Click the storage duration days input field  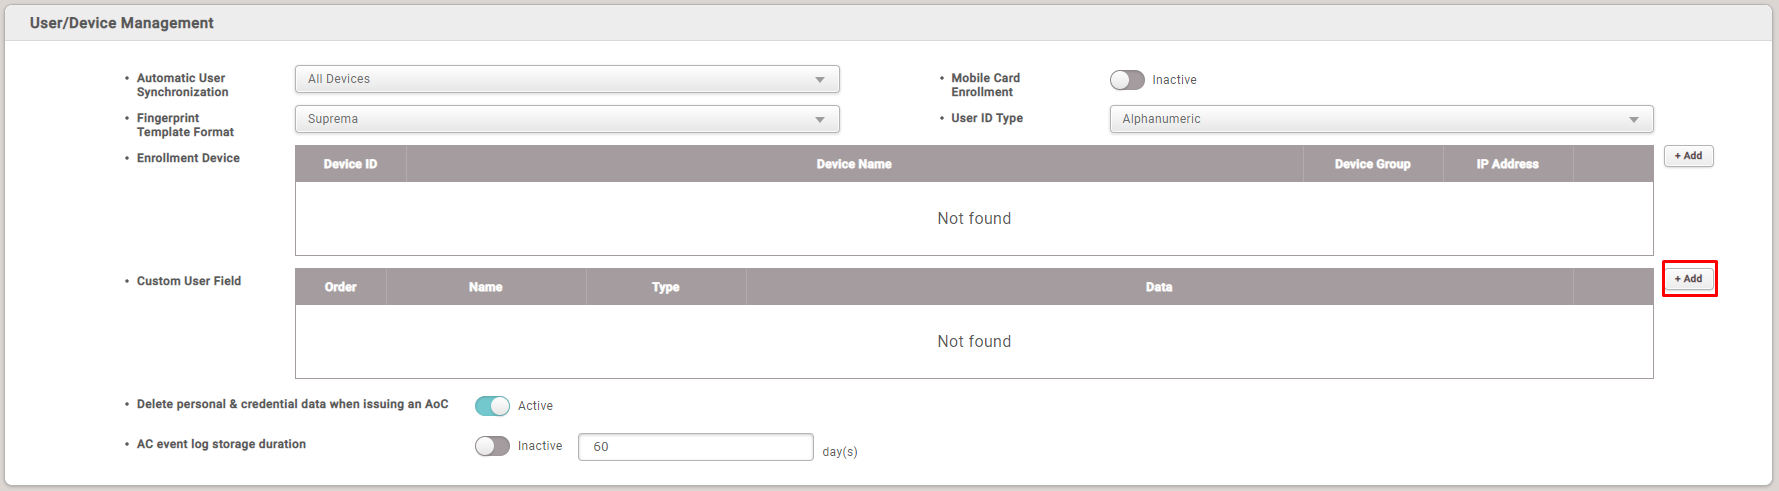click(x=695, y=447)
